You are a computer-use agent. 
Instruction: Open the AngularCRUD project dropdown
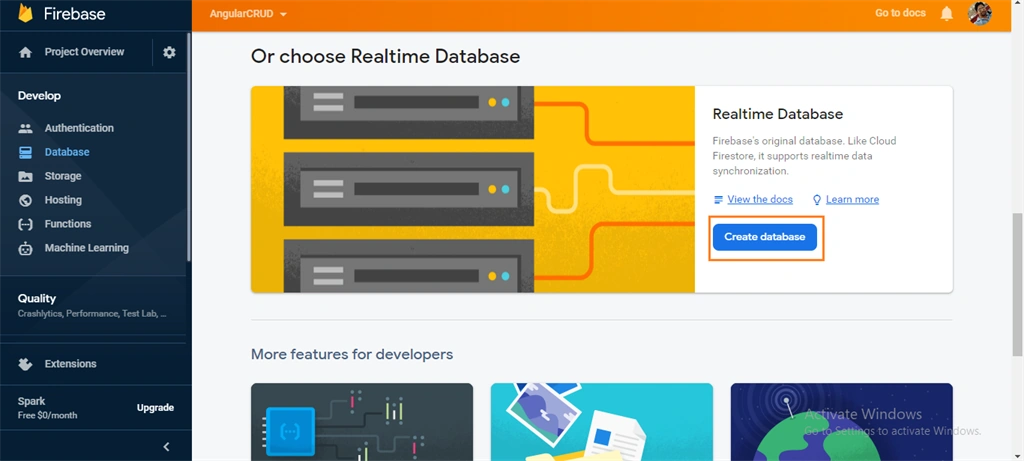point(248,14)
